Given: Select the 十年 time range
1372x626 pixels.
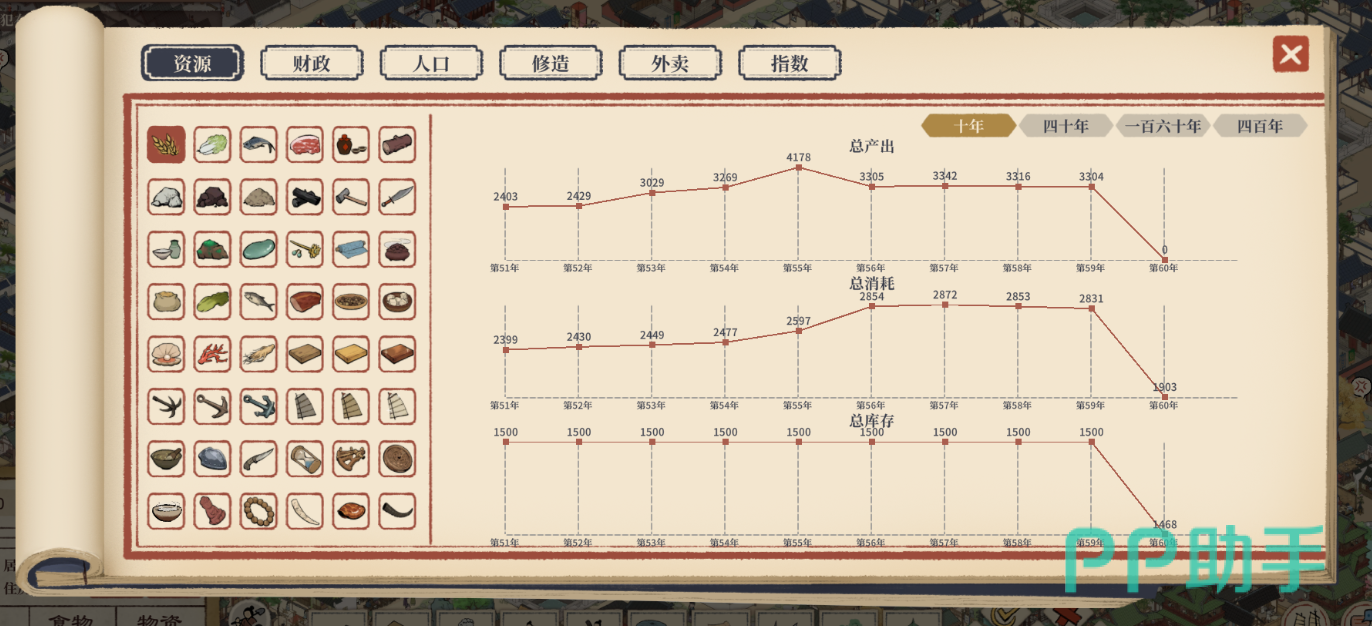Looking at the screenshot, I should point(968,126).
